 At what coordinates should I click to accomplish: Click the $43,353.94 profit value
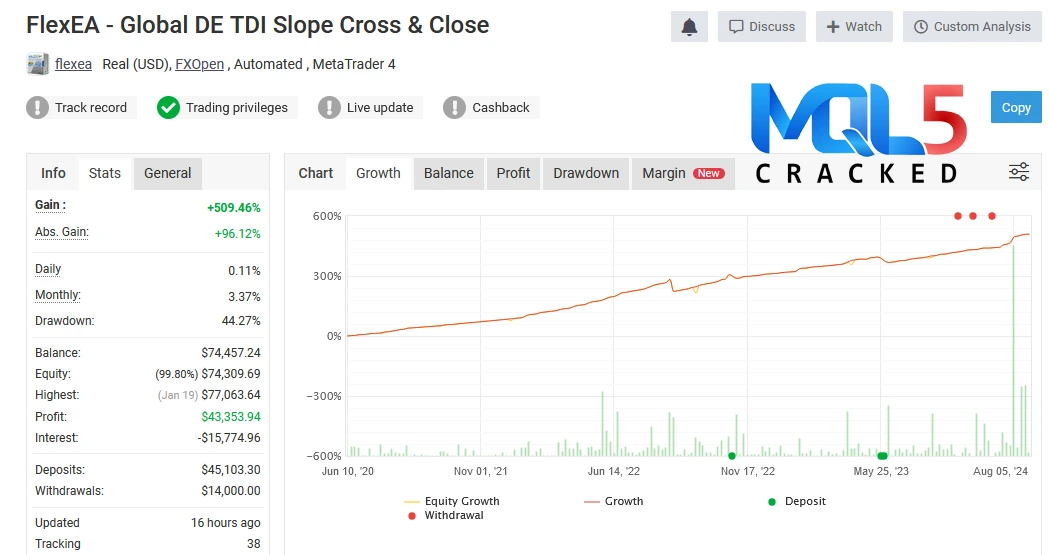pos(231,417)
